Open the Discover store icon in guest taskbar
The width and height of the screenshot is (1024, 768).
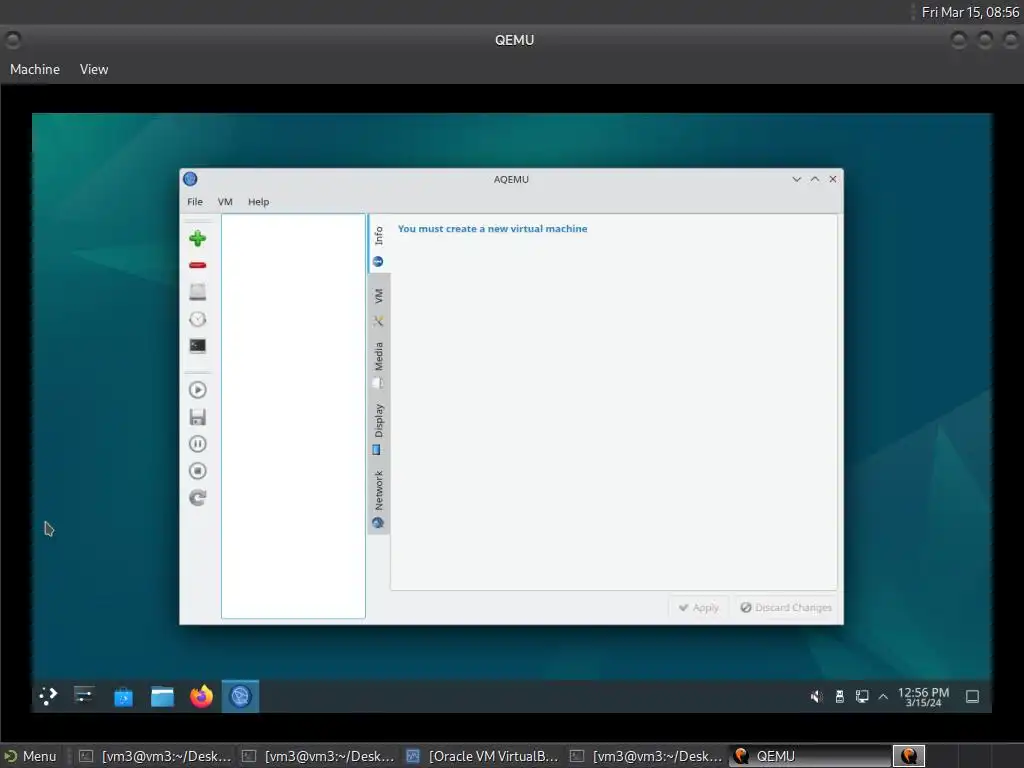point(123,697)
